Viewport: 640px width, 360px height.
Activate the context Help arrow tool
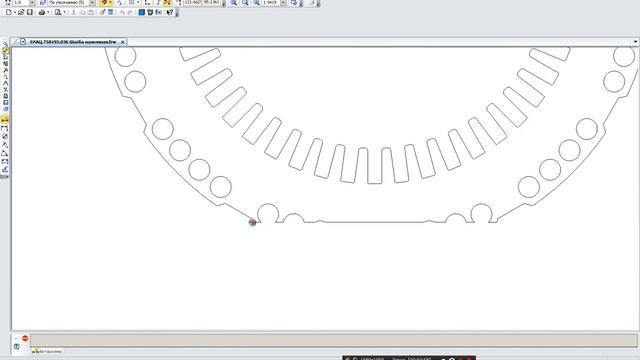(x=170, y=12)
